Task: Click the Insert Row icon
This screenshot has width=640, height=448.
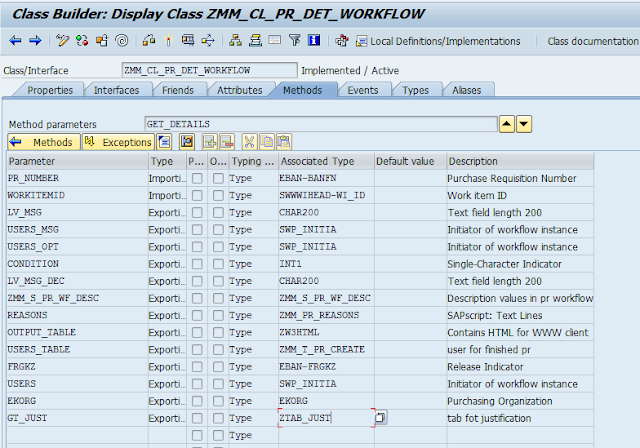Action: 210,142
